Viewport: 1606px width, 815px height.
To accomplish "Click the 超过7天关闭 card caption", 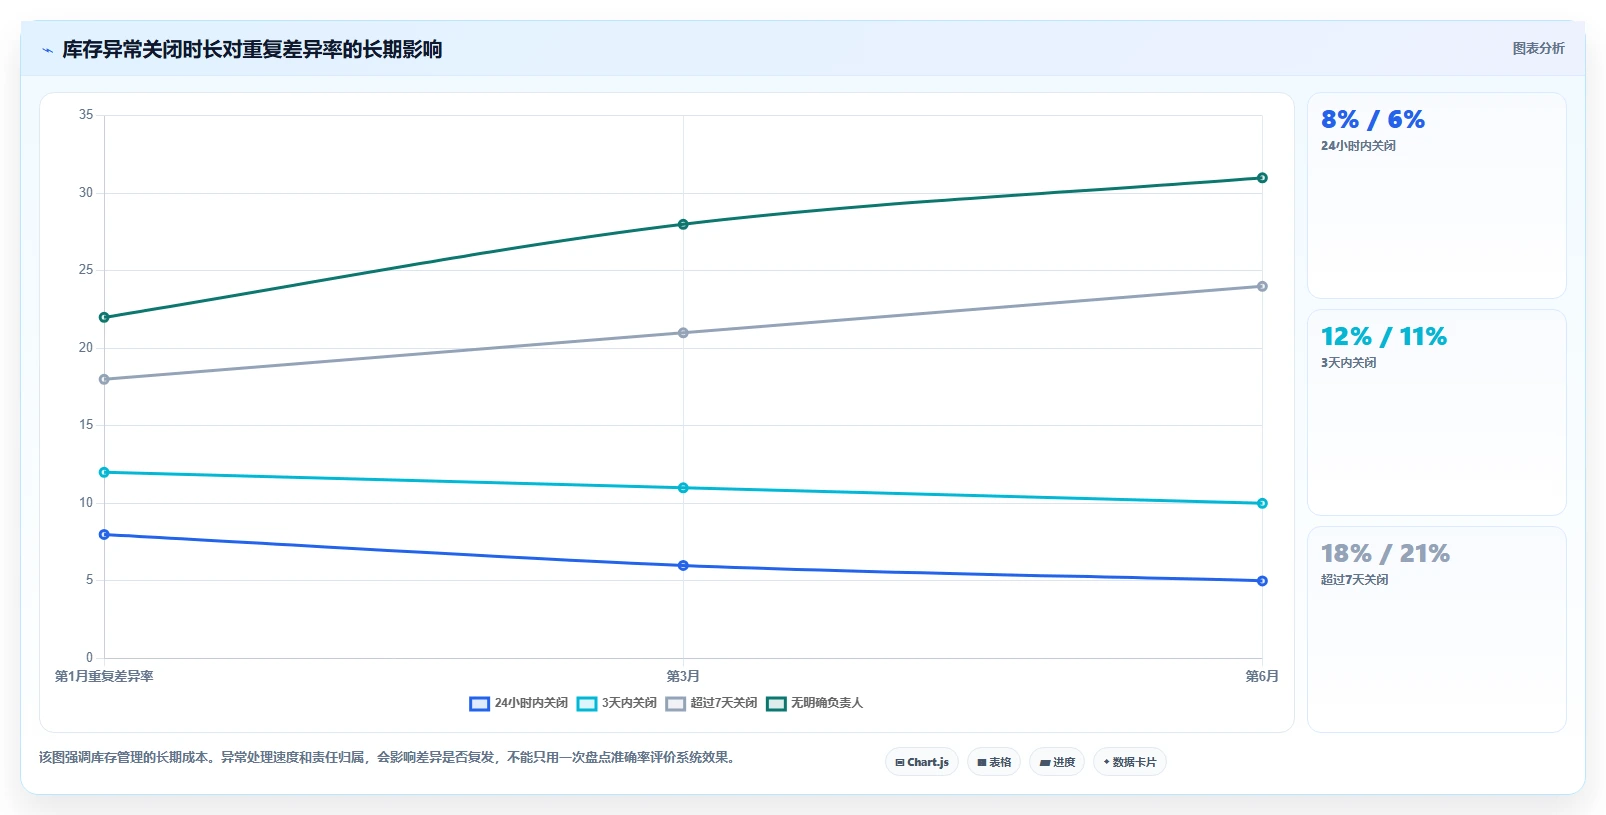I will (1354, 580).
